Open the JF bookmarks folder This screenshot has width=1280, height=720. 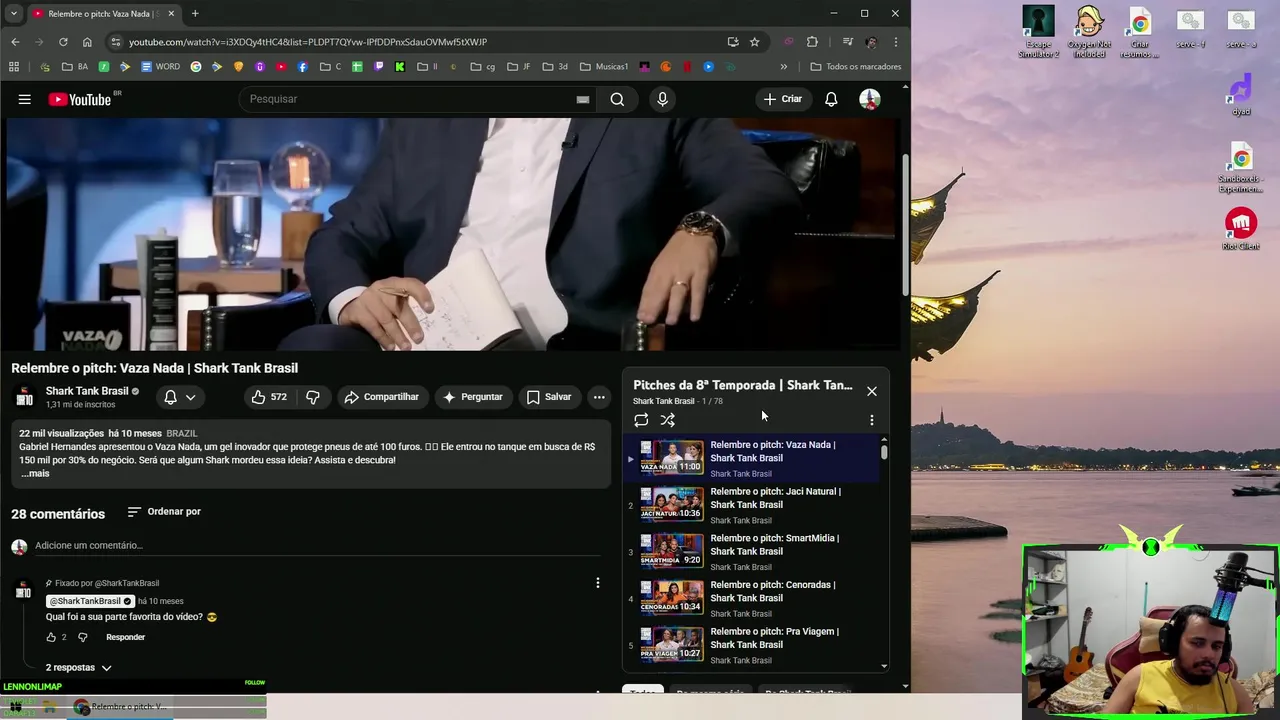(x=519, y=67)
